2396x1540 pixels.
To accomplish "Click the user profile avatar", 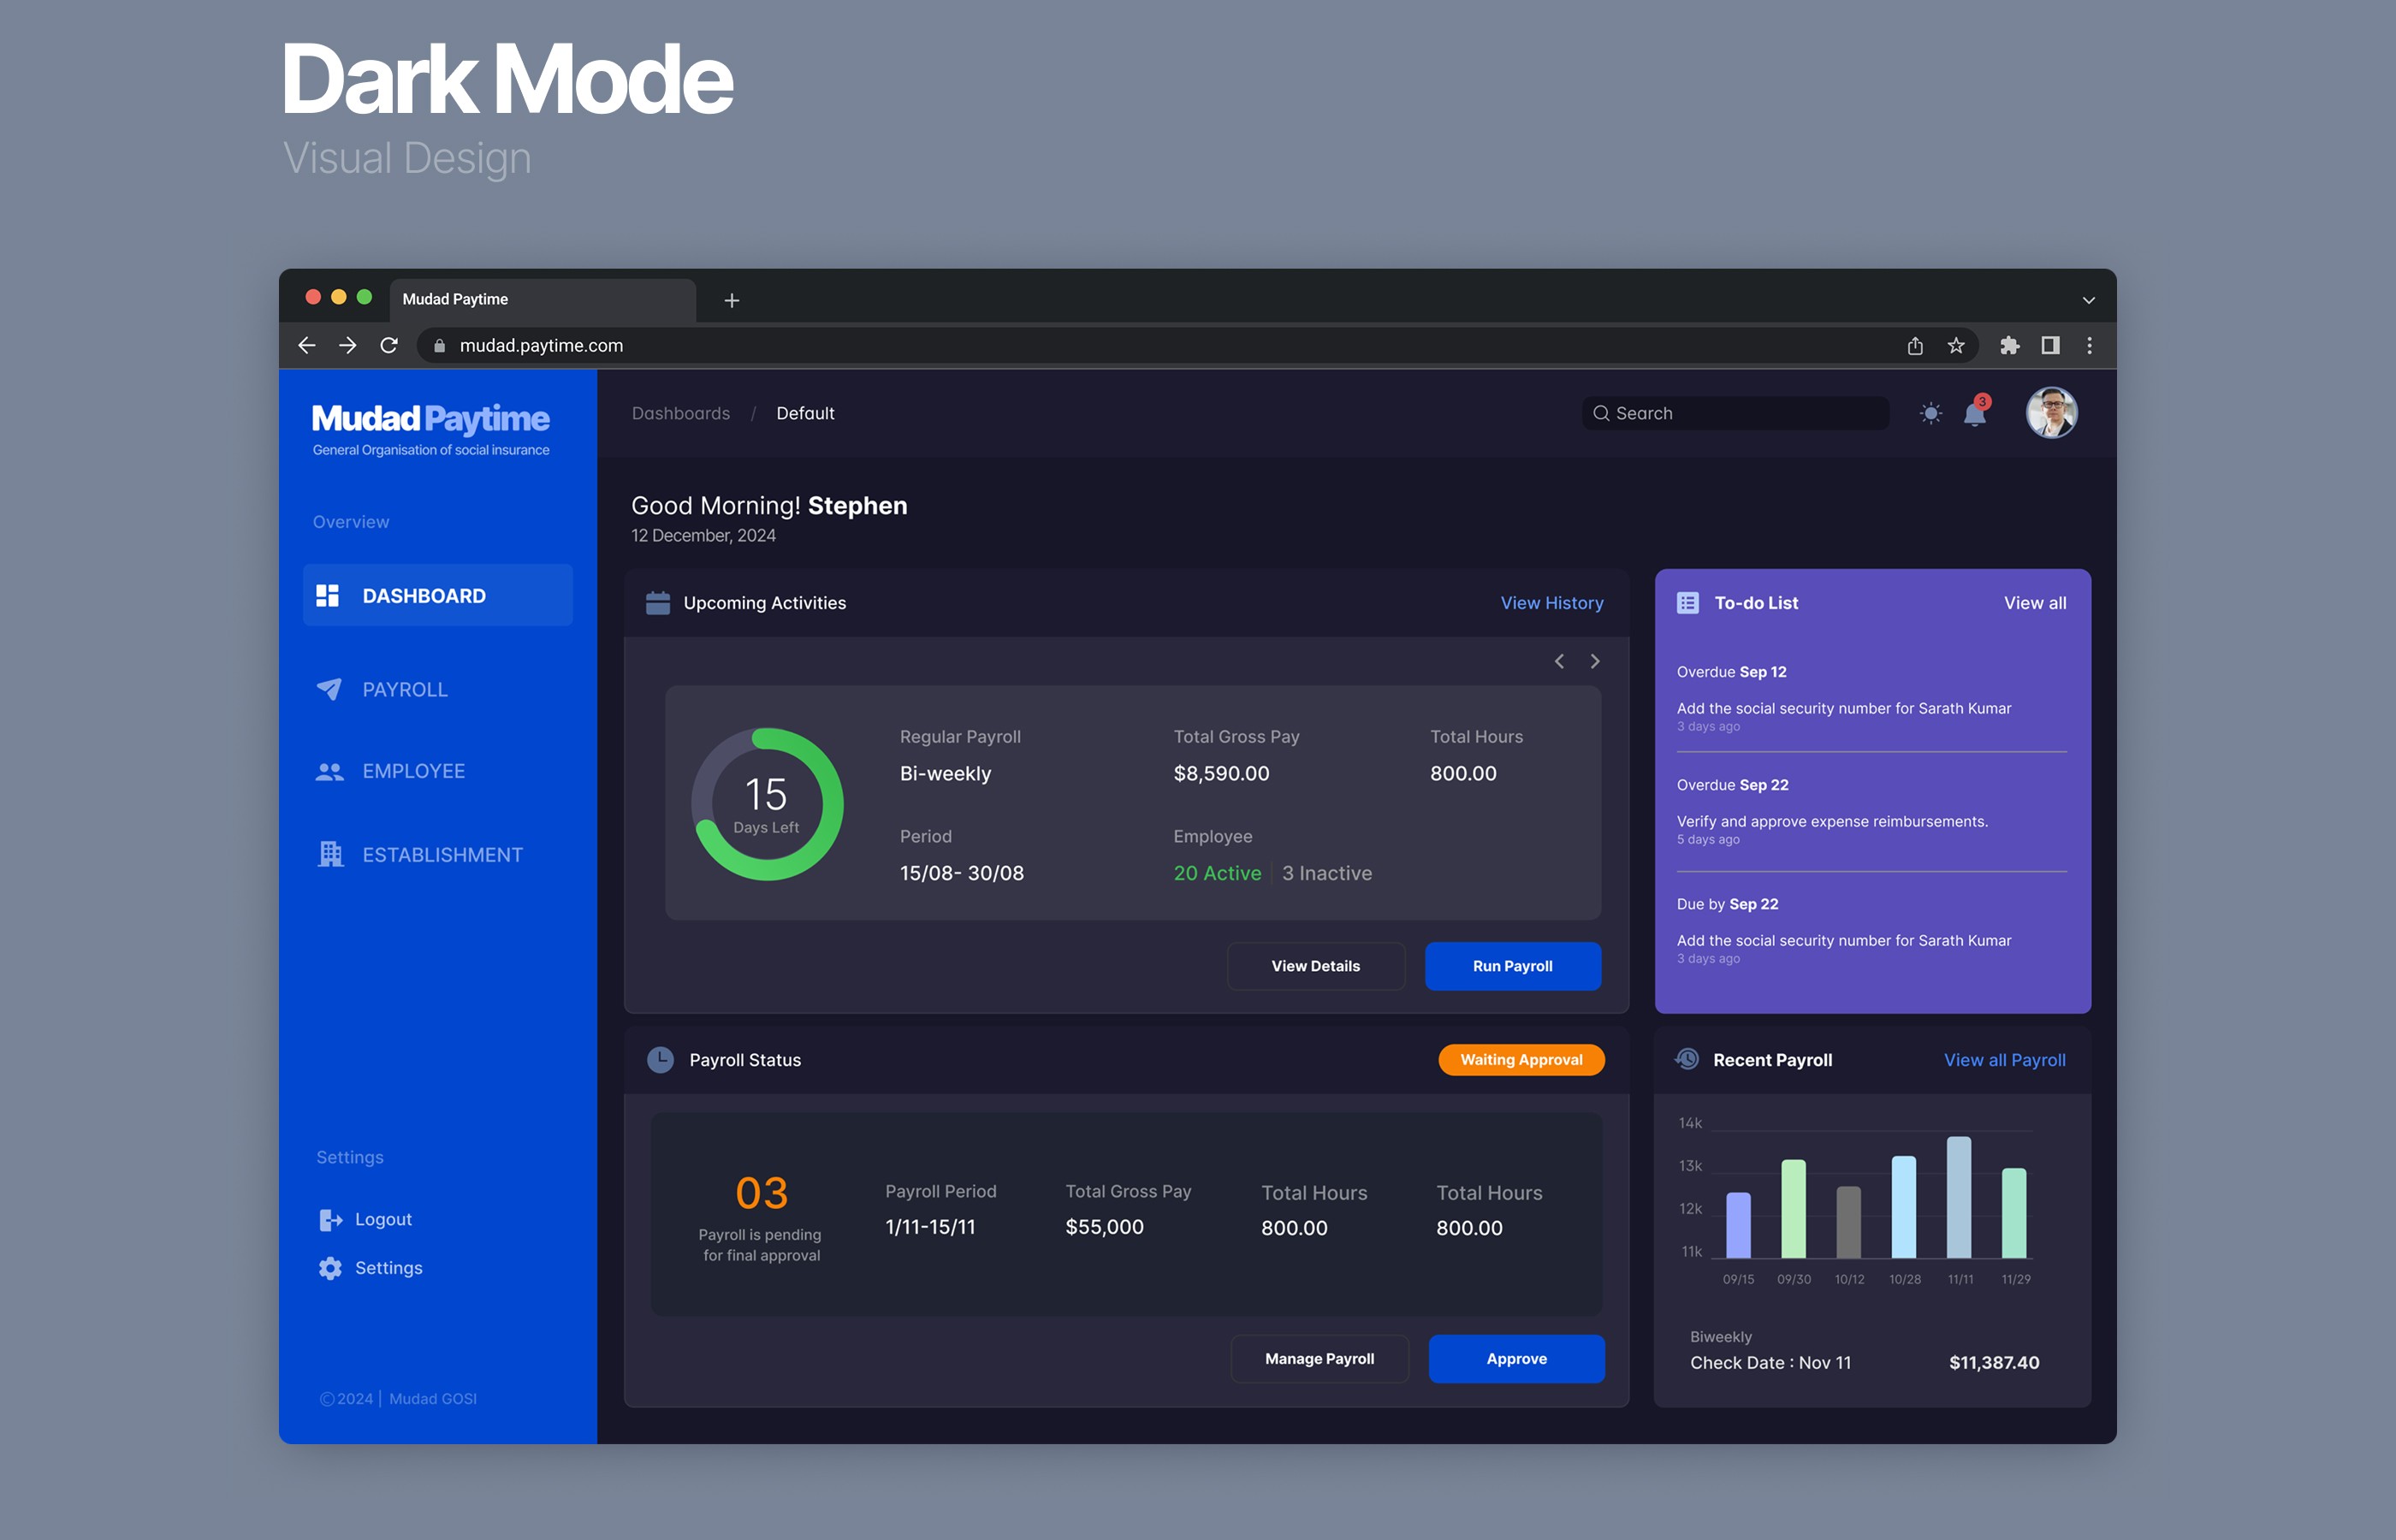I will (x=2051, y=413).
